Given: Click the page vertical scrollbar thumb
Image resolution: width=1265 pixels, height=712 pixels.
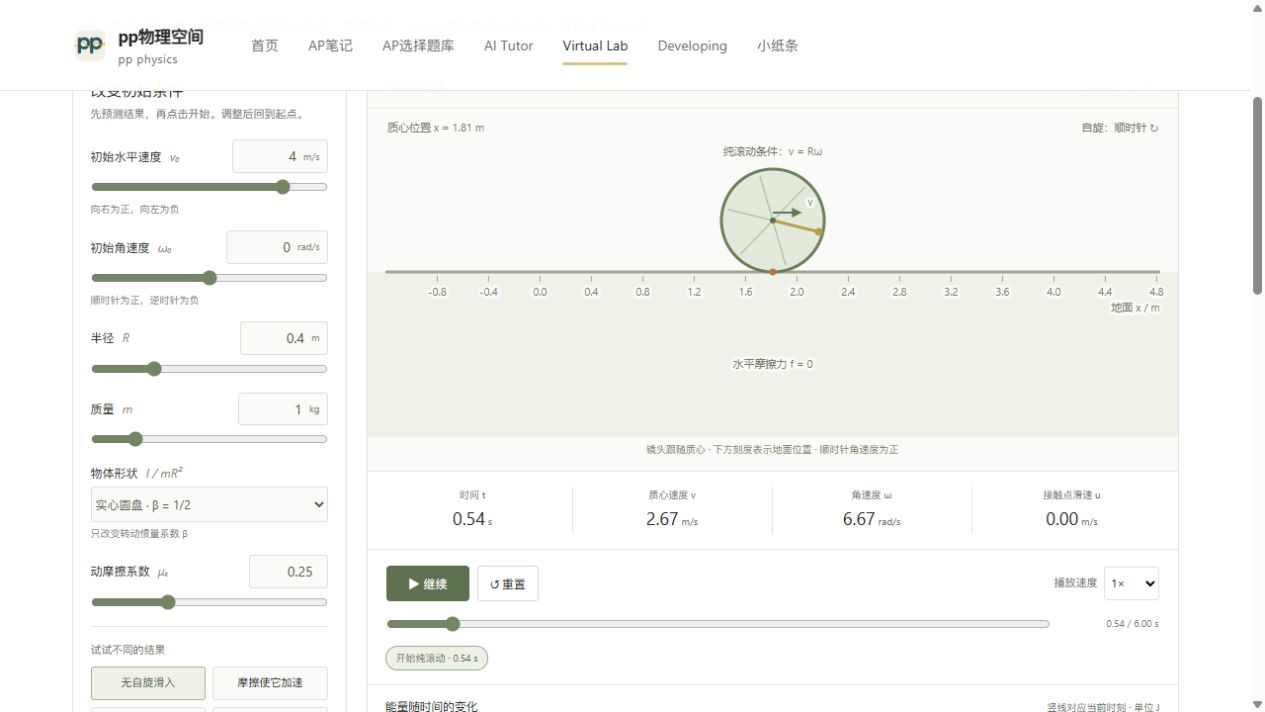Looking at the screenshot, I should [1258, 195].
